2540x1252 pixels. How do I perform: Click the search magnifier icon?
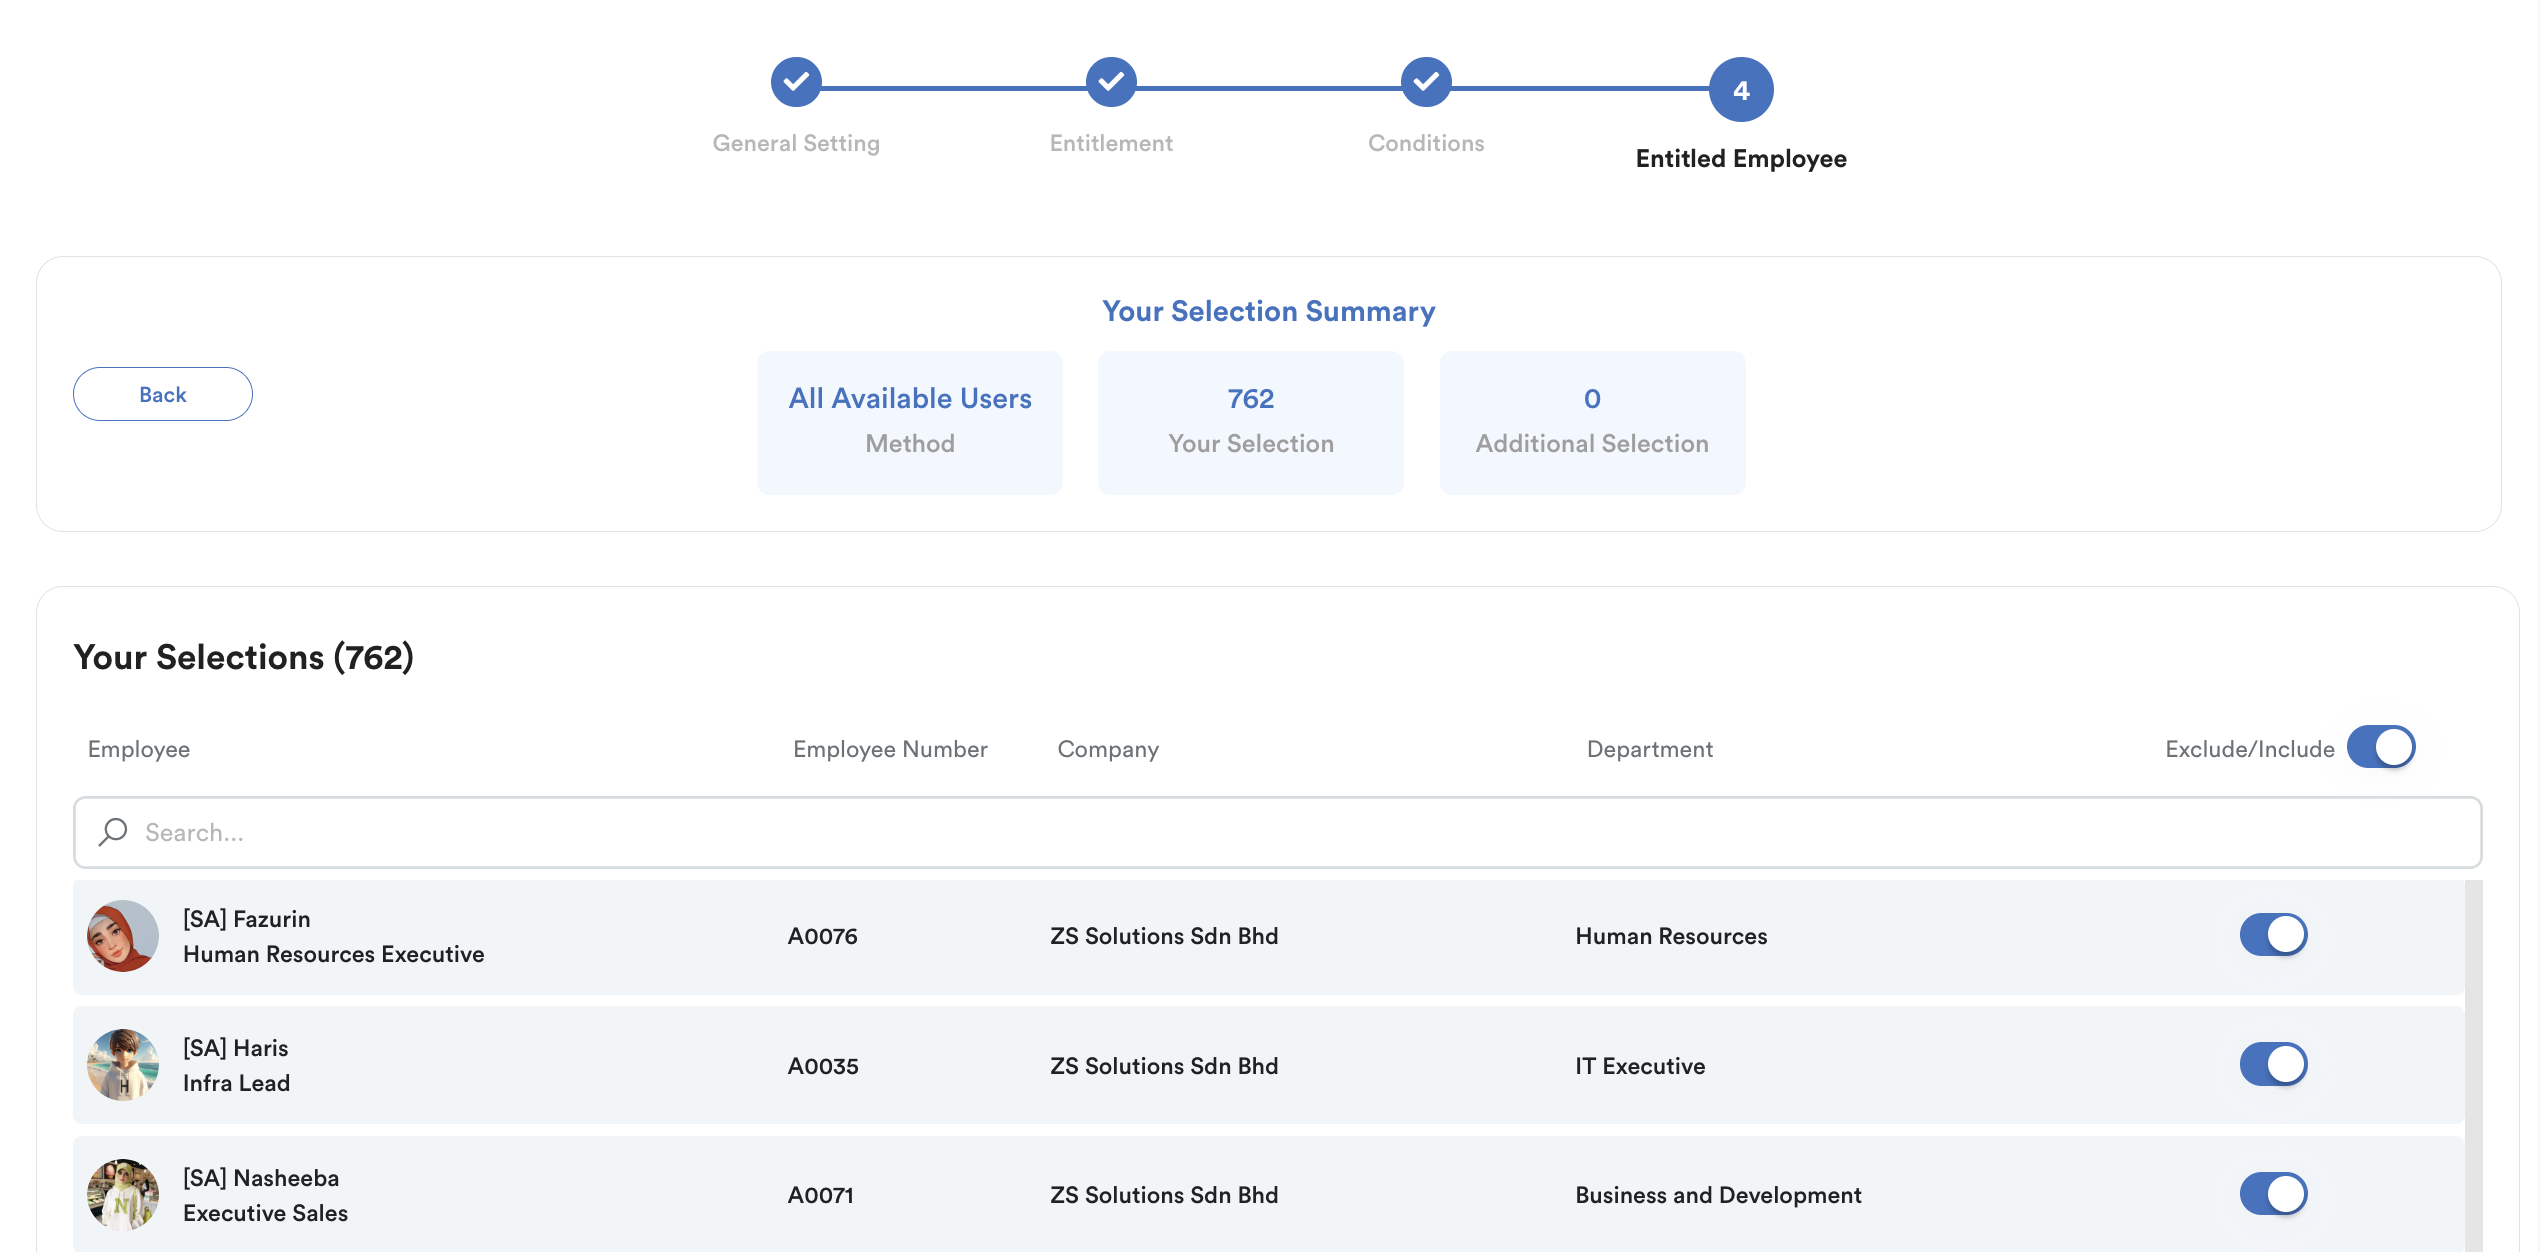113,832
